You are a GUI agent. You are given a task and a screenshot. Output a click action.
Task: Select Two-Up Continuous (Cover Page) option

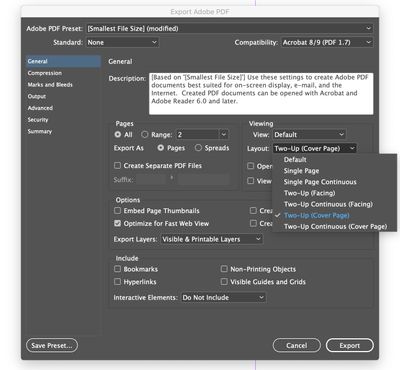pos(334,226)
